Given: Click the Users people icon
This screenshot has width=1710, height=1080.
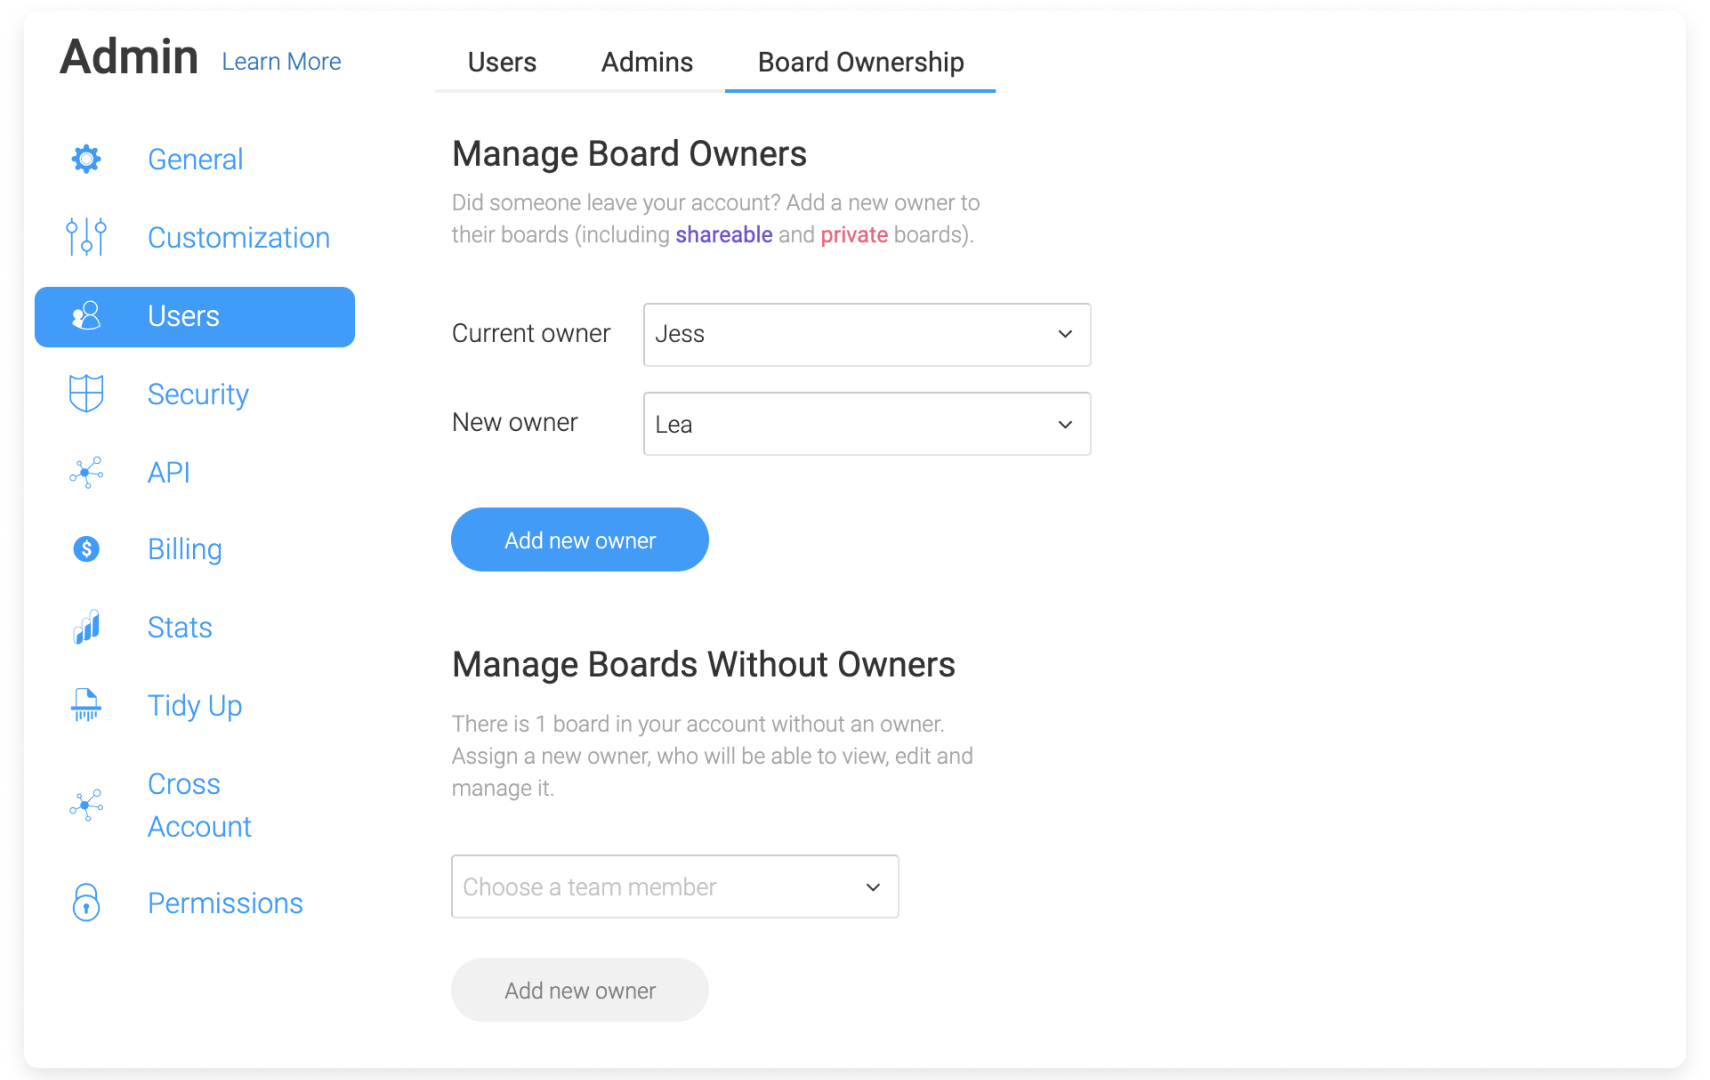Looking at the screenshot, I should coord(87,316).
